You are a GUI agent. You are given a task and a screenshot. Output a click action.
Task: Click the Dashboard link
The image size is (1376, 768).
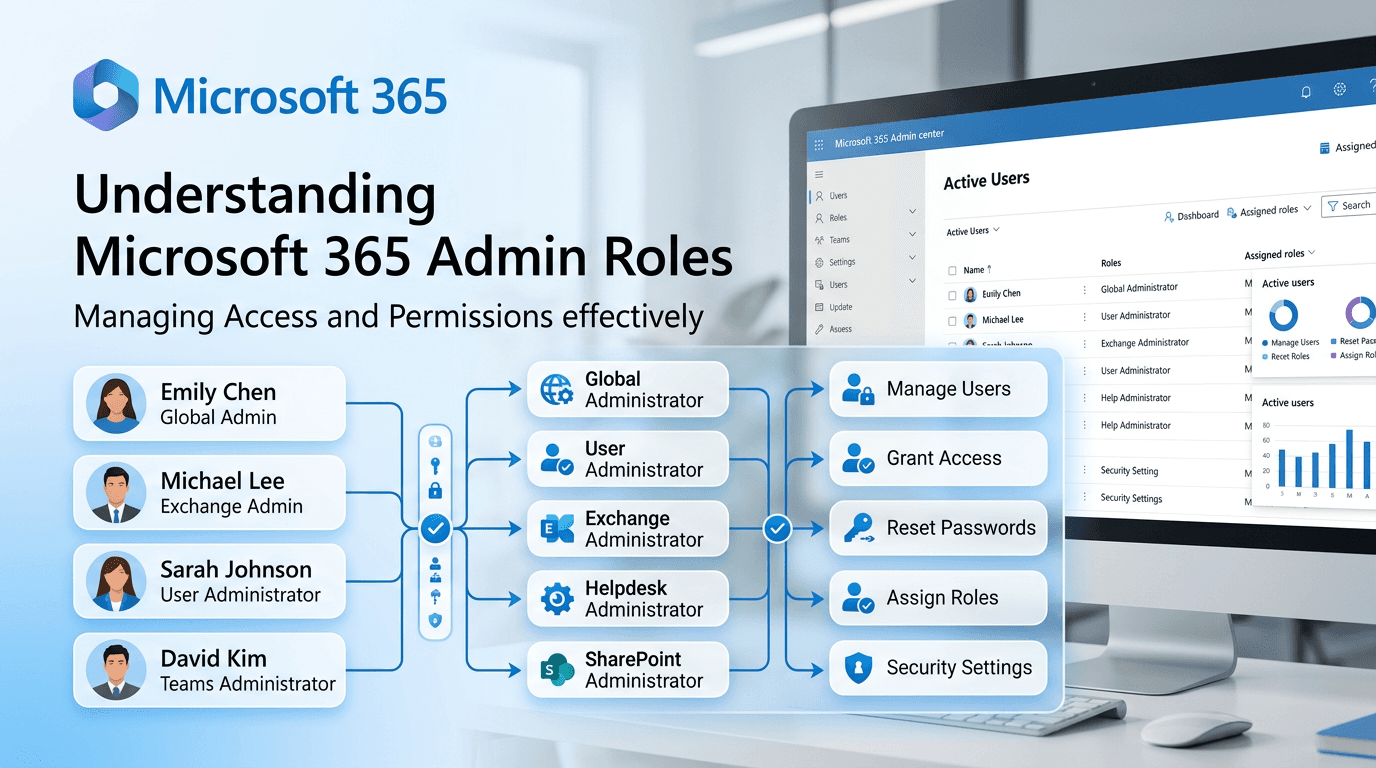coord(1199,214)
